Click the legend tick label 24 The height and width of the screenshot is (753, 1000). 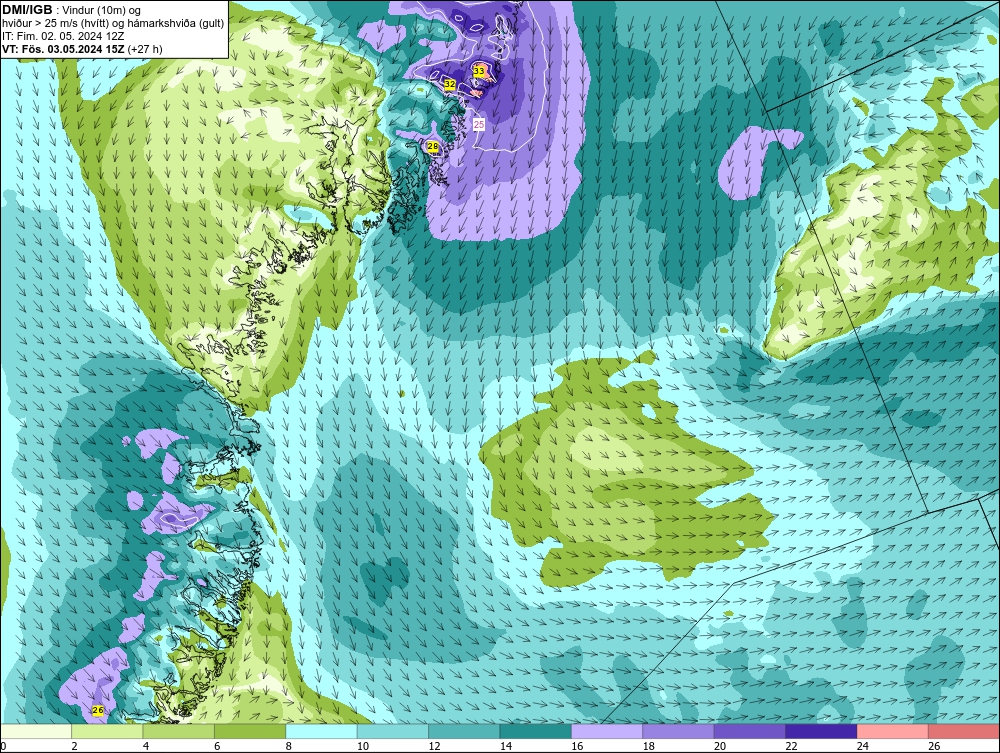pyautogui.click(x=863, y=746)
